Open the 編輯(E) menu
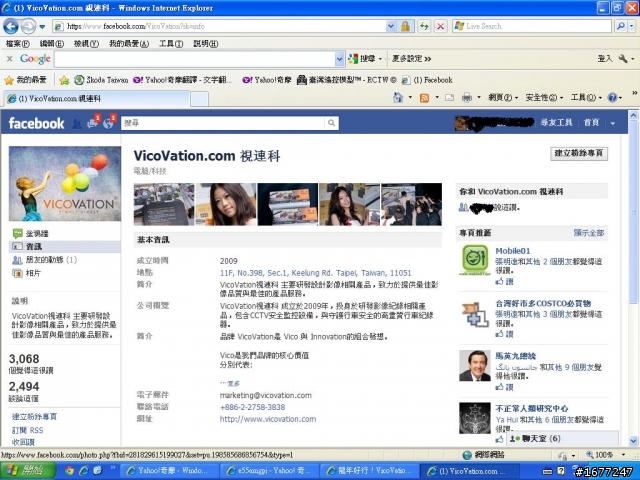Viewport: 640px width, 480px height. [x=52, y=44]
